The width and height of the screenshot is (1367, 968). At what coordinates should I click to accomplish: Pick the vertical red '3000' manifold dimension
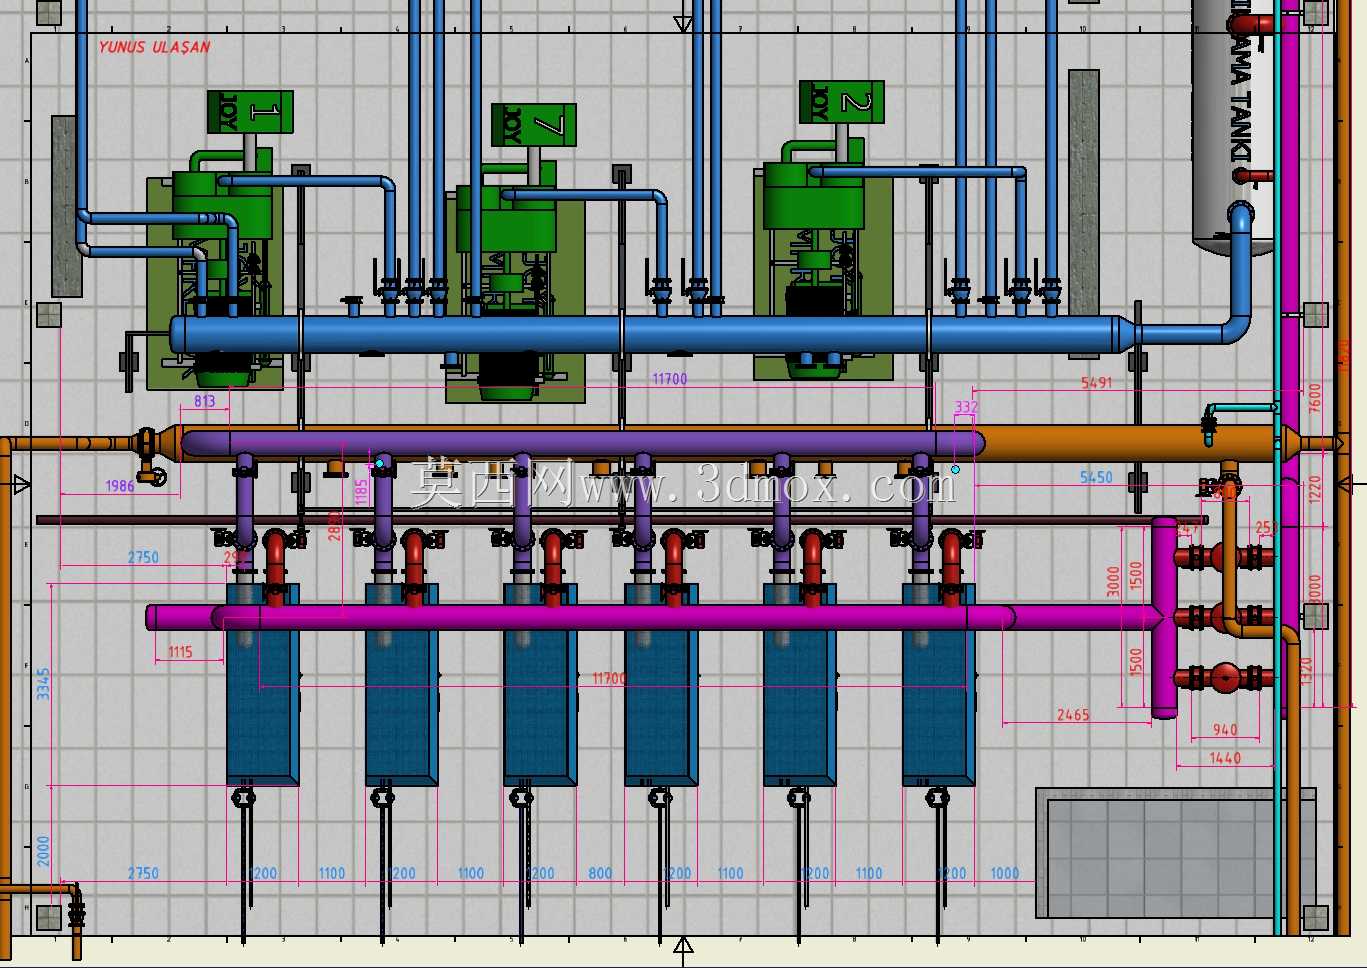click(x=1113, y=581)
